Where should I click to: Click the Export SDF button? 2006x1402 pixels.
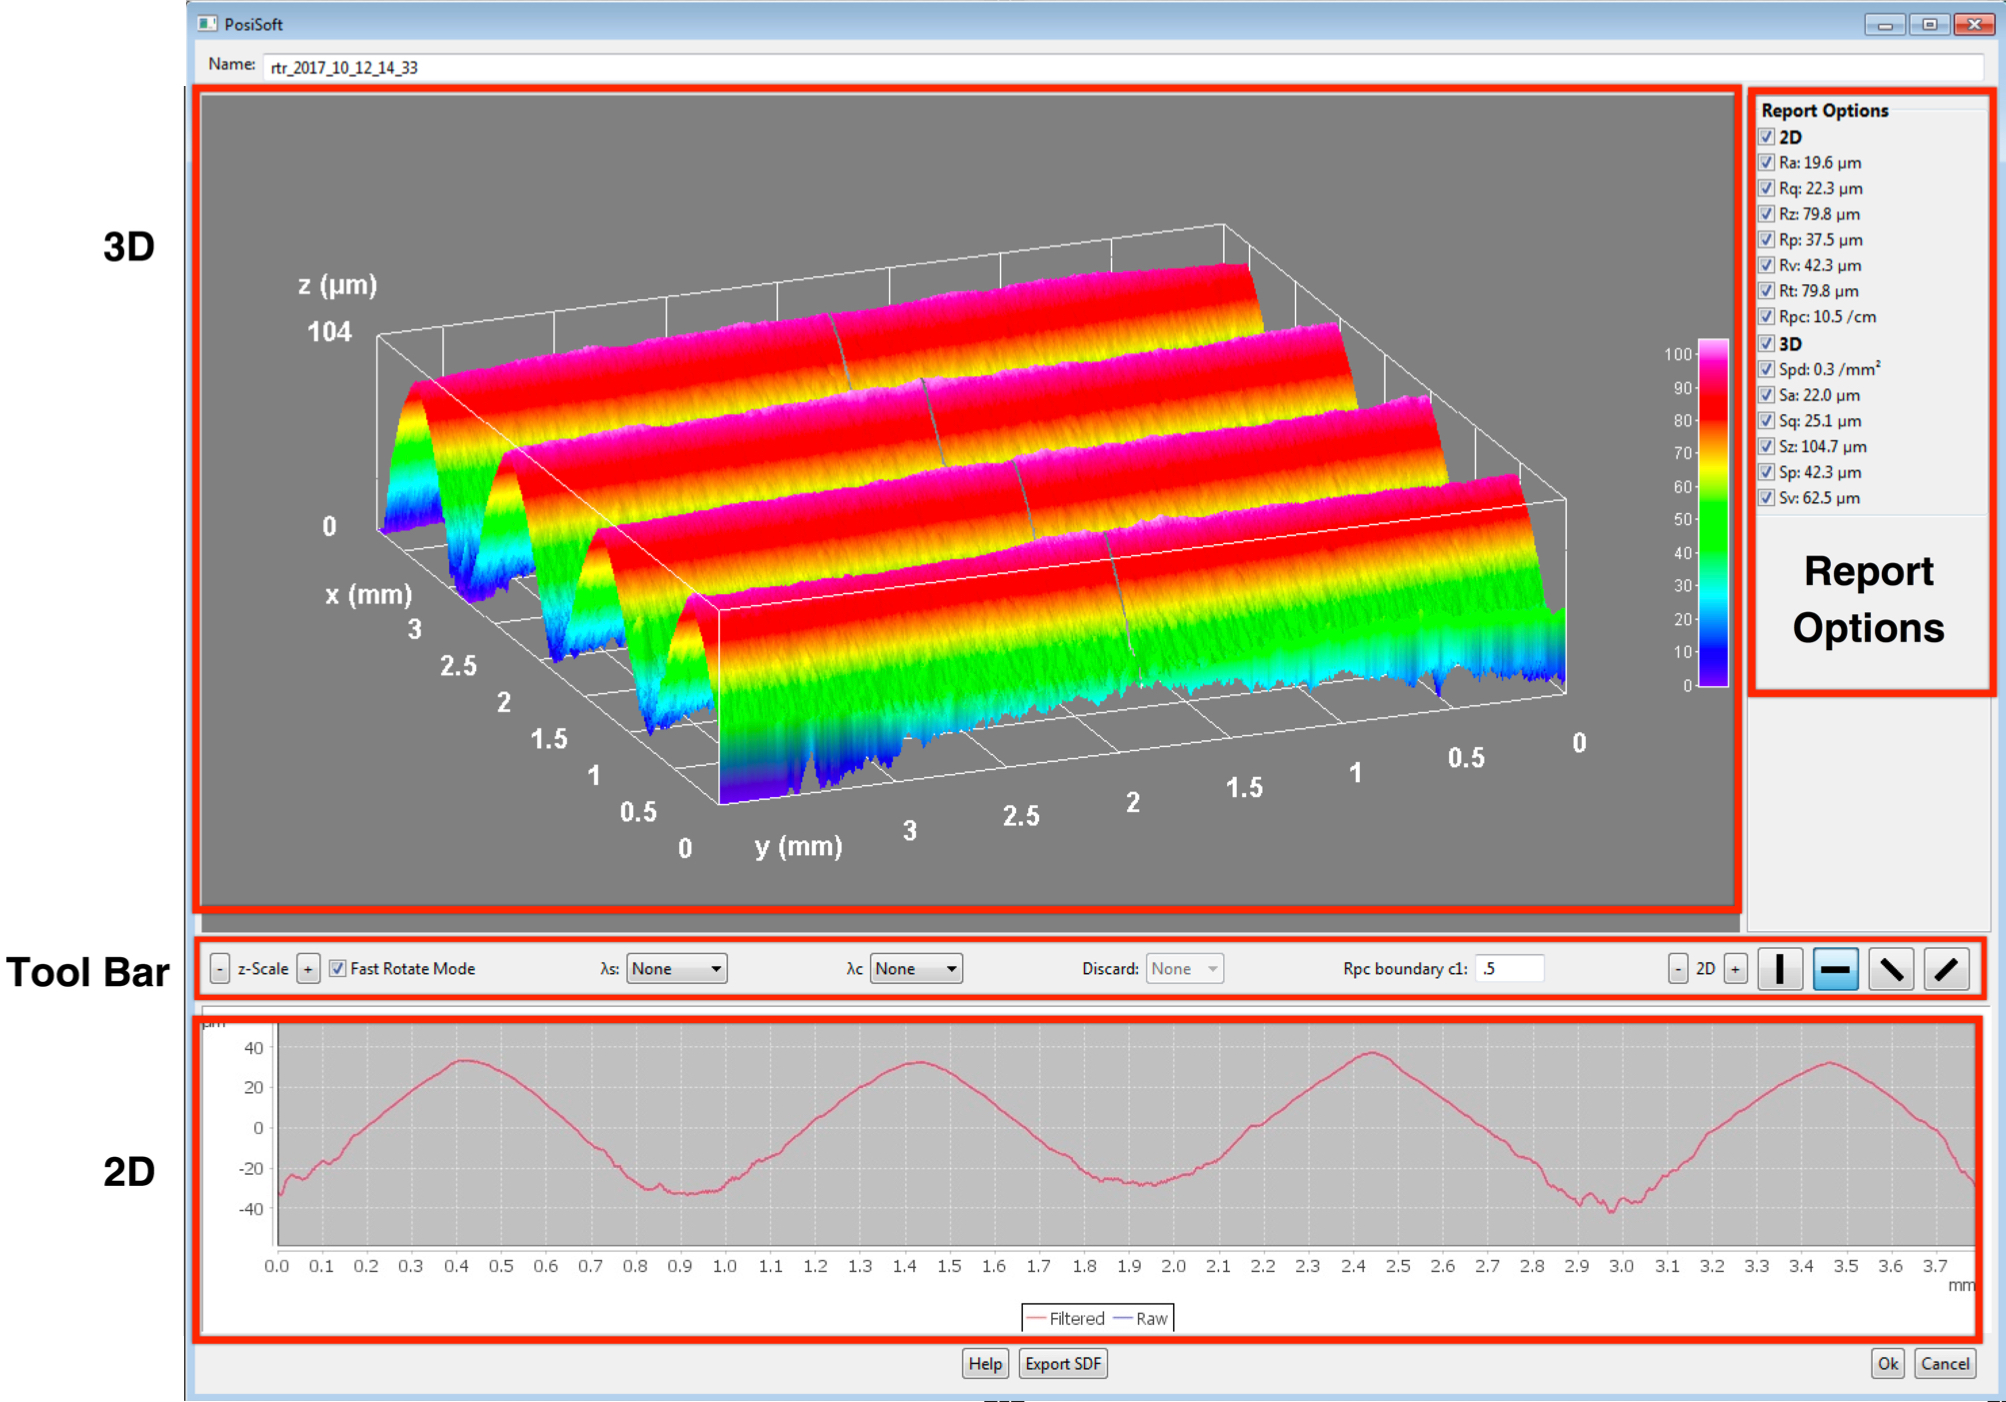[x=1062, y=1364]
